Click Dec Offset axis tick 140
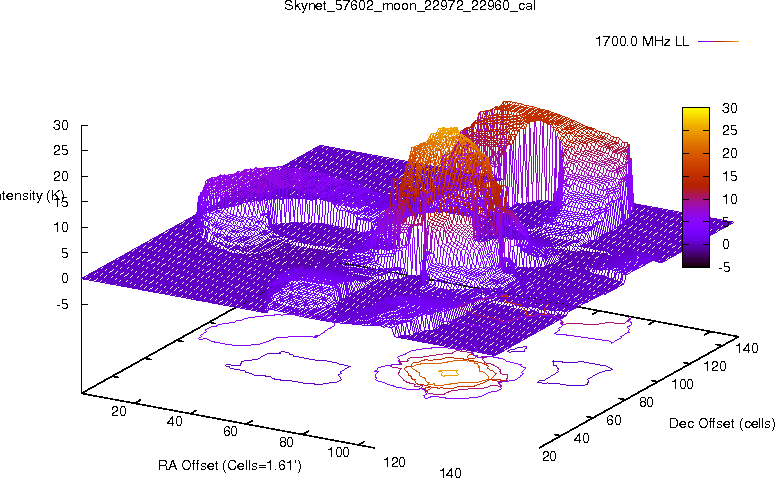Viewport: 775px width, 478px height. pyautogui.click(x=747, y=348)
